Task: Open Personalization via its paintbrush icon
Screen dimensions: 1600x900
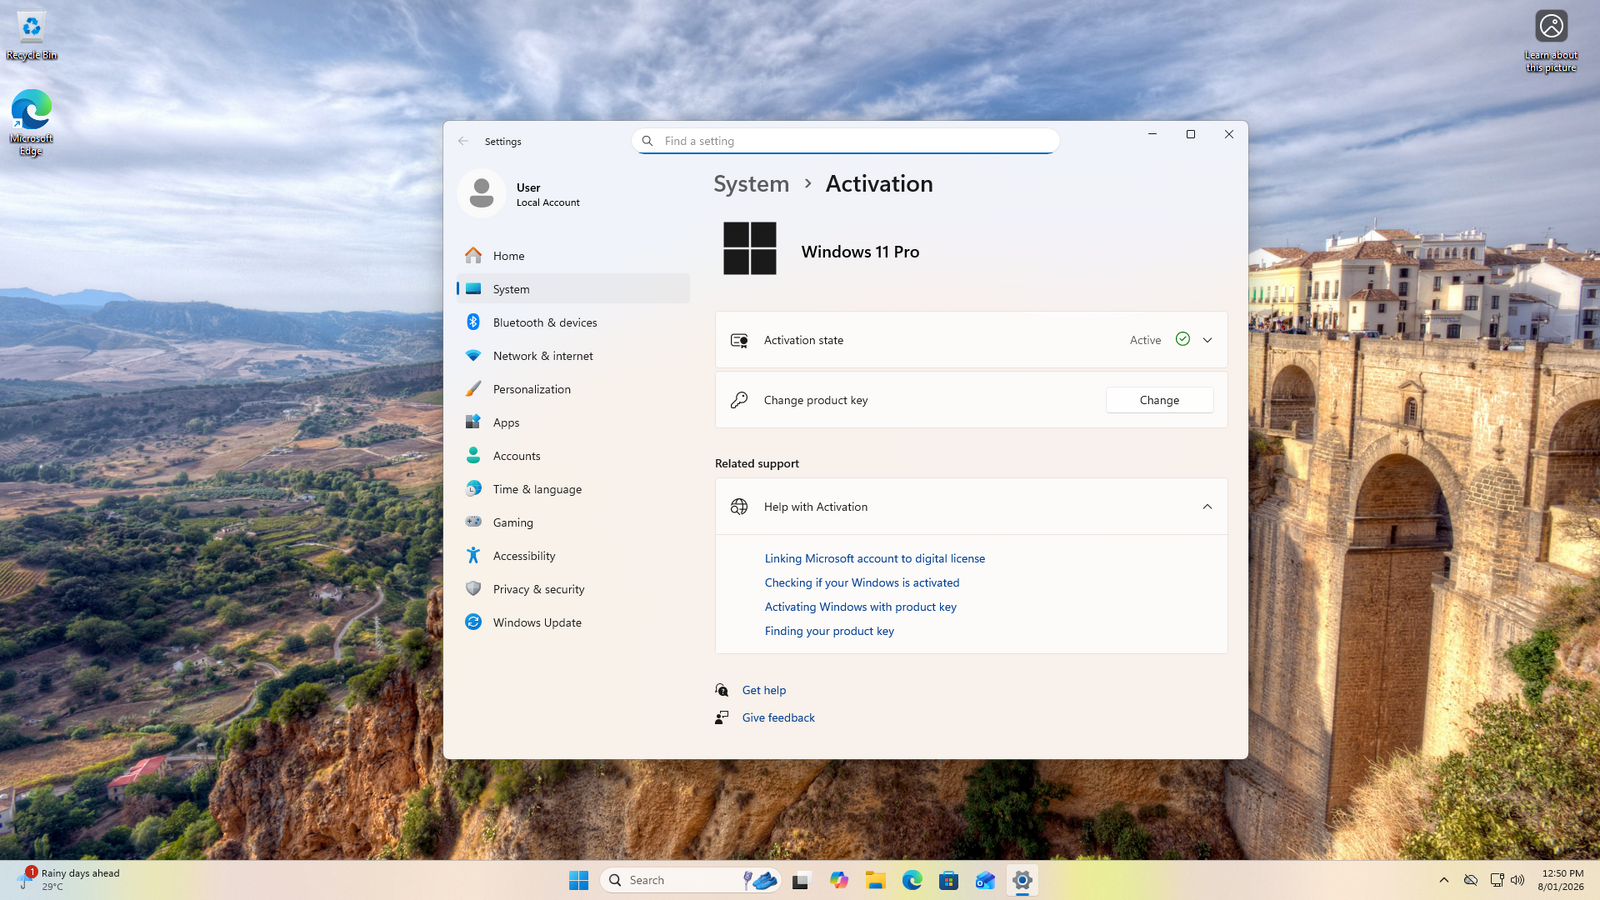Action: pyautogui.click(x=473, y=389)
